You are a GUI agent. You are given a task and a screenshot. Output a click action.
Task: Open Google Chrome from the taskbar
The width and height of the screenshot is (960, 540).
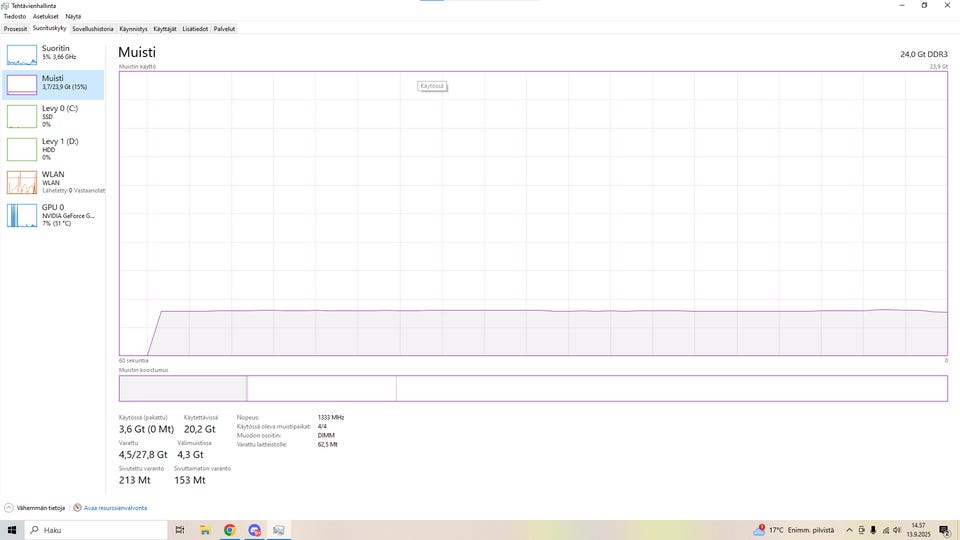(x=230, y=530)
